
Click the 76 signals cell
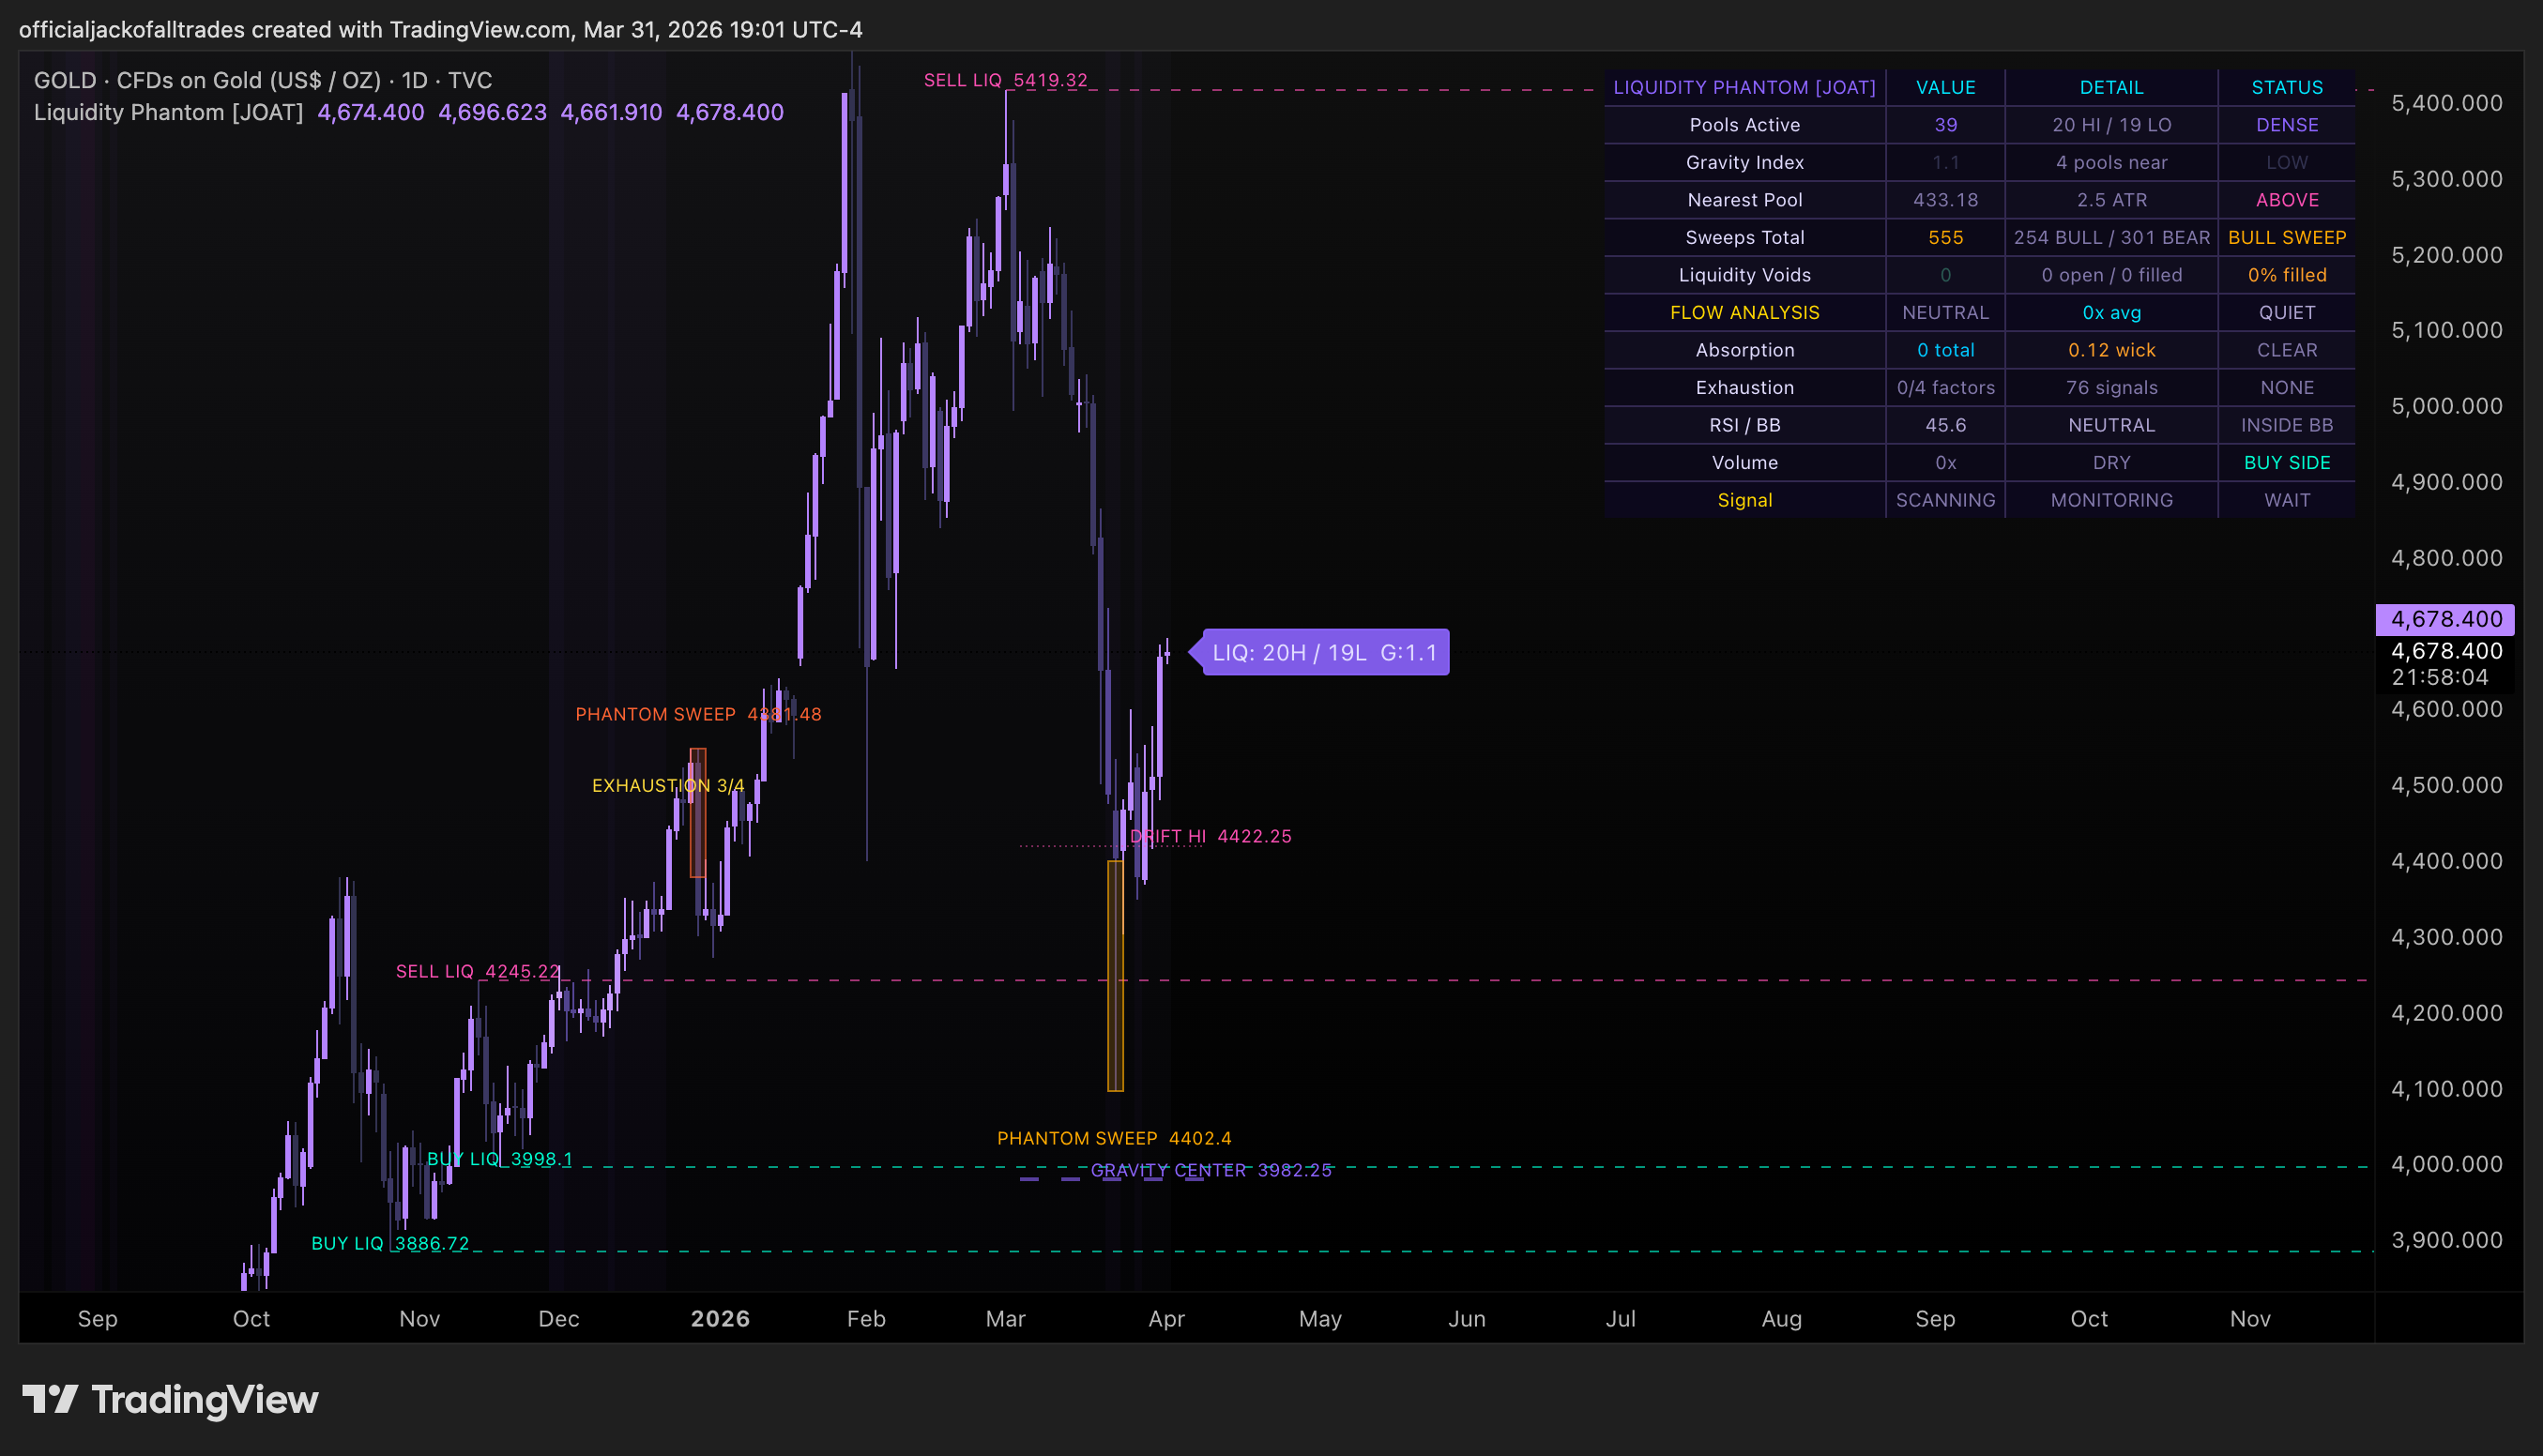[x=2111, y=387]
